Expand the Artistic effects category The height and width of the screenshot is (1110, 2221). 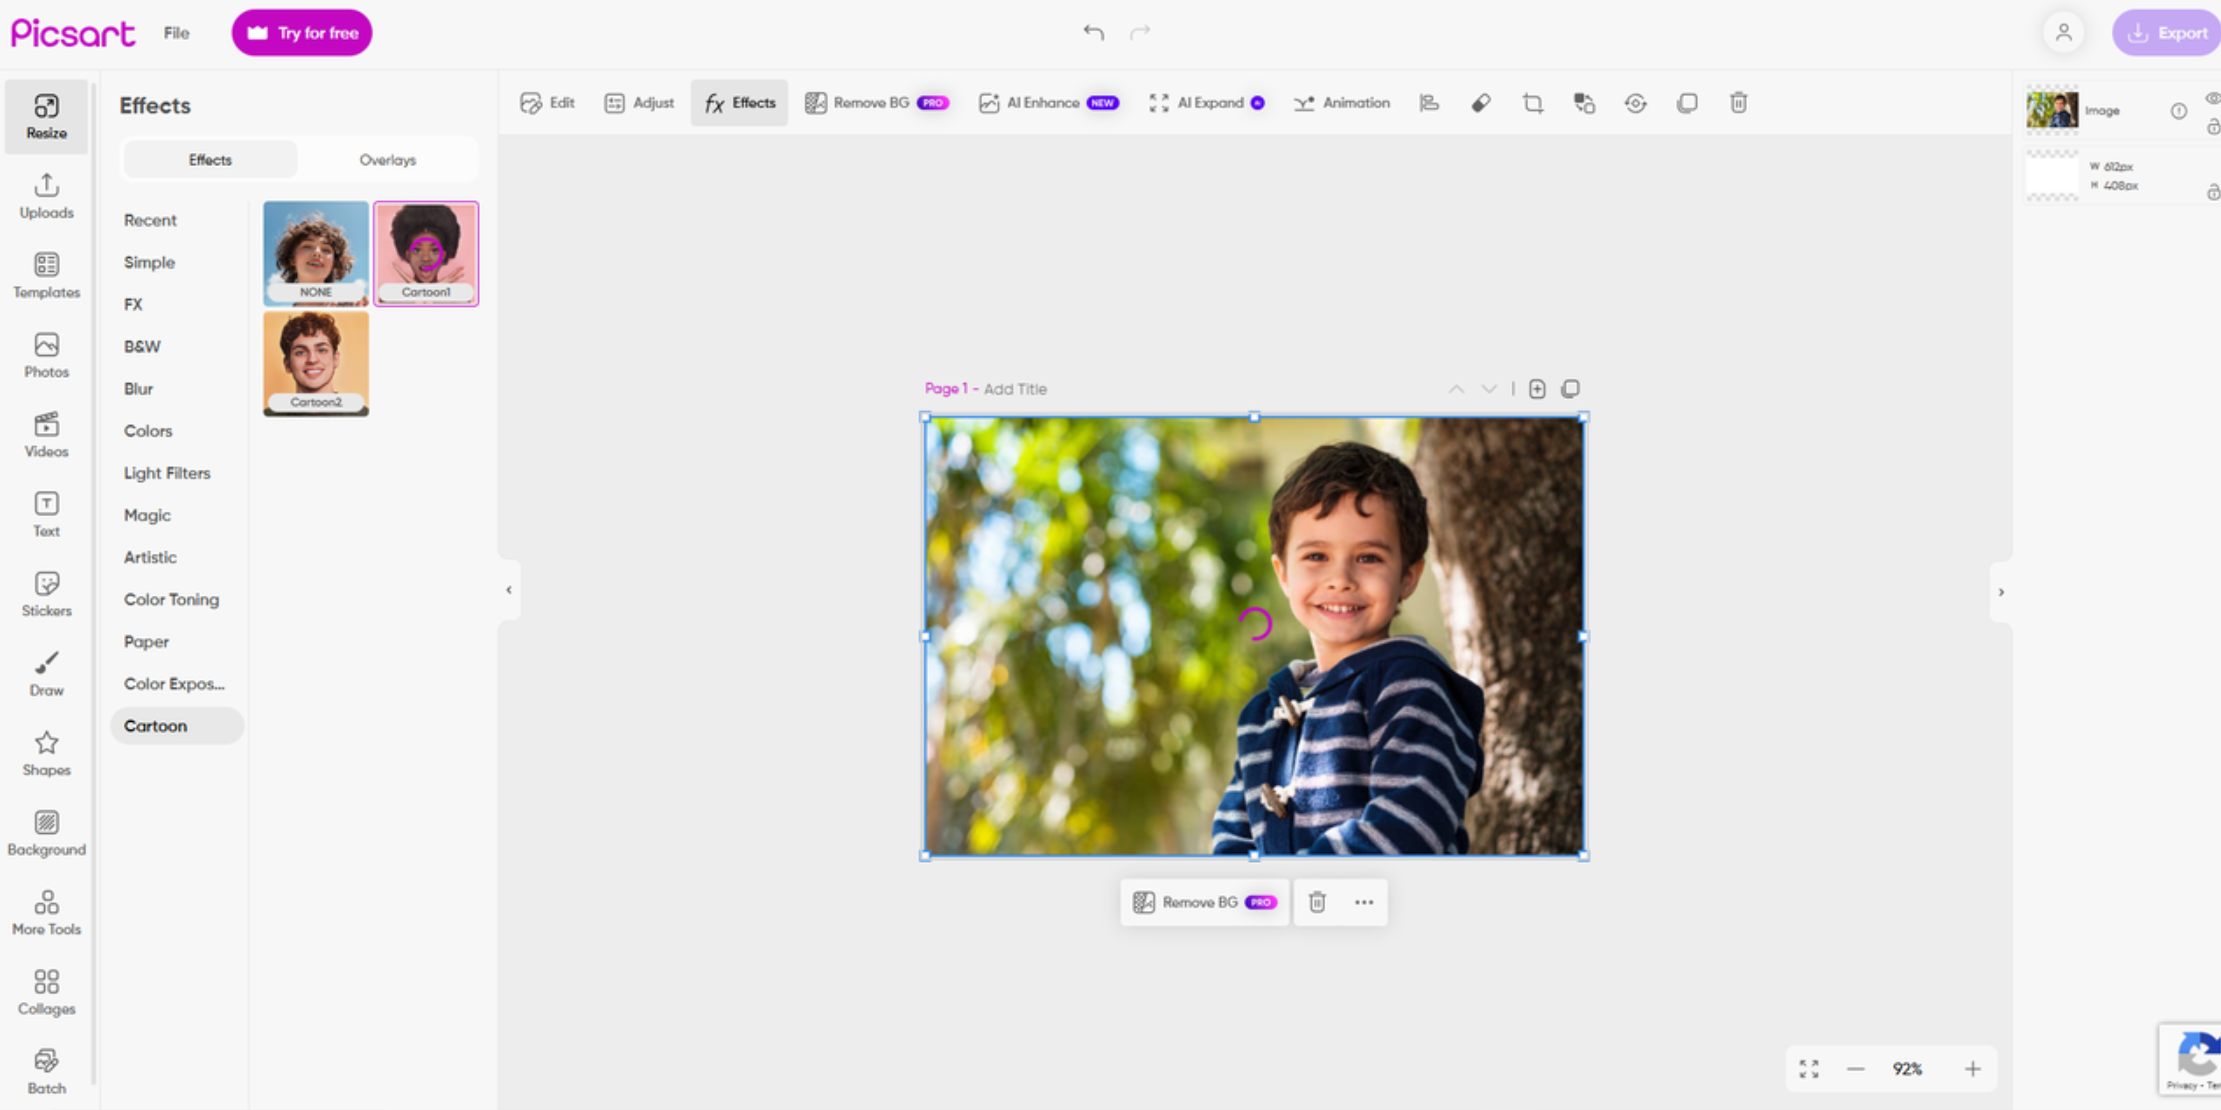point(150,558)
